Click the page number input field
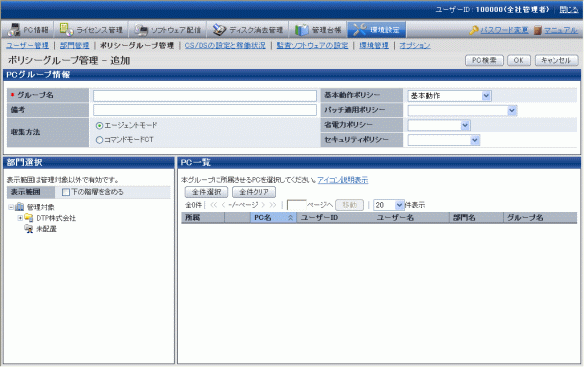Viewport: 584px width, 367px height. pos(296,205)
